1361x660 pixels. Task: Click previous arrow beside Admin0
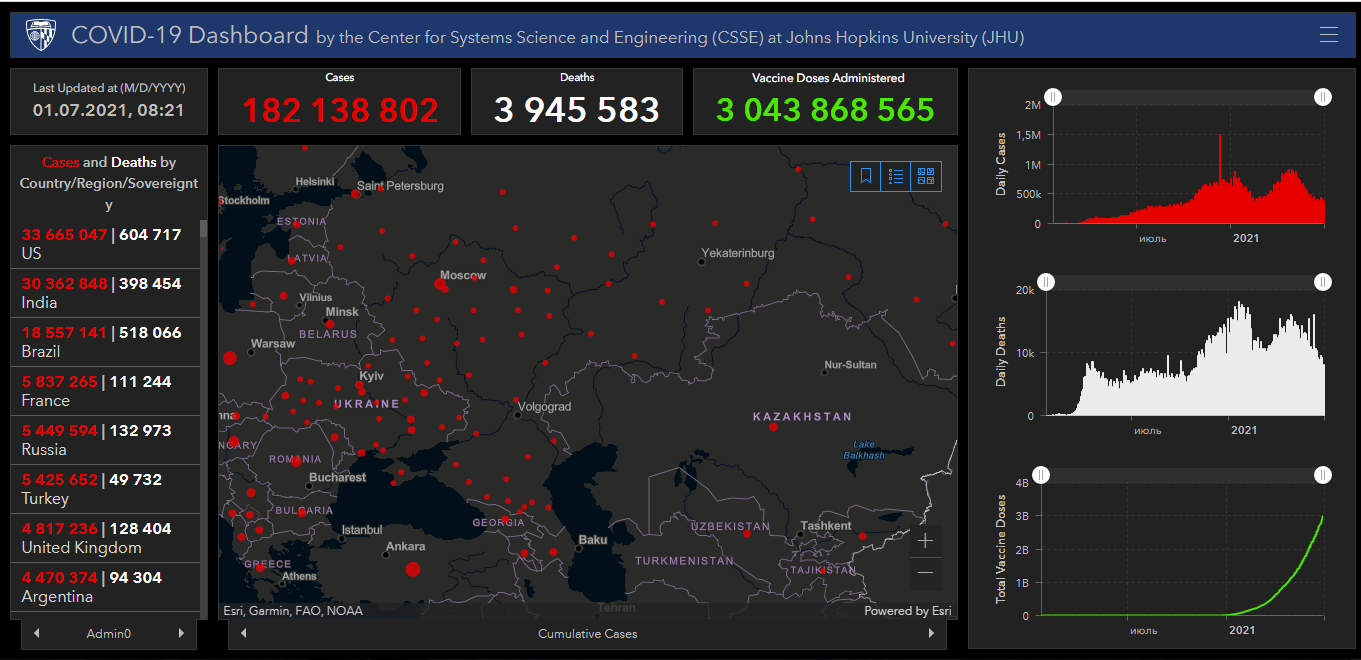[x=37, y=633]
